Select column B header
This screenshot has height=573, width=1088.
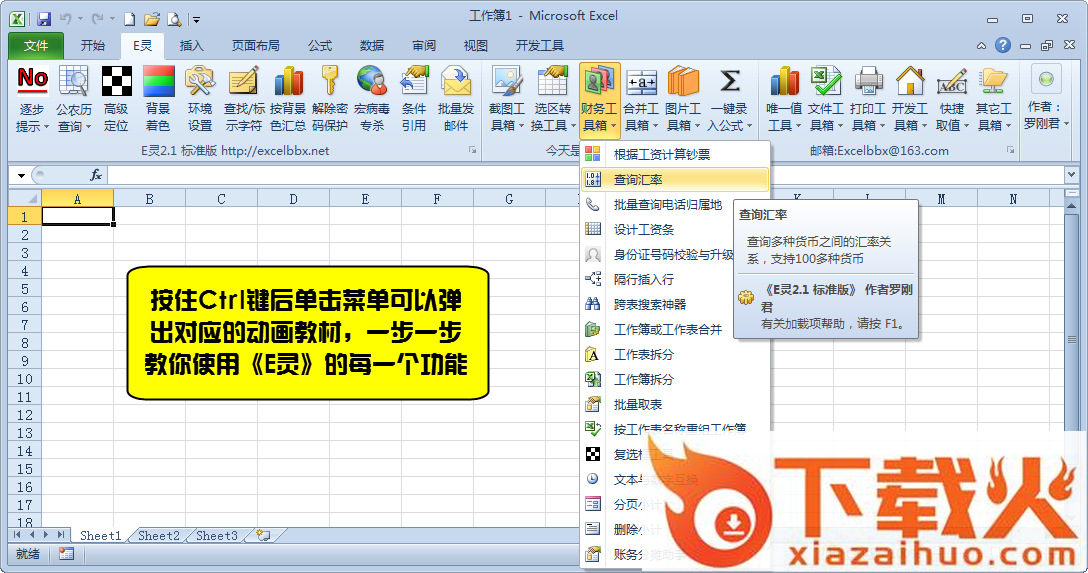pos(149,199)
